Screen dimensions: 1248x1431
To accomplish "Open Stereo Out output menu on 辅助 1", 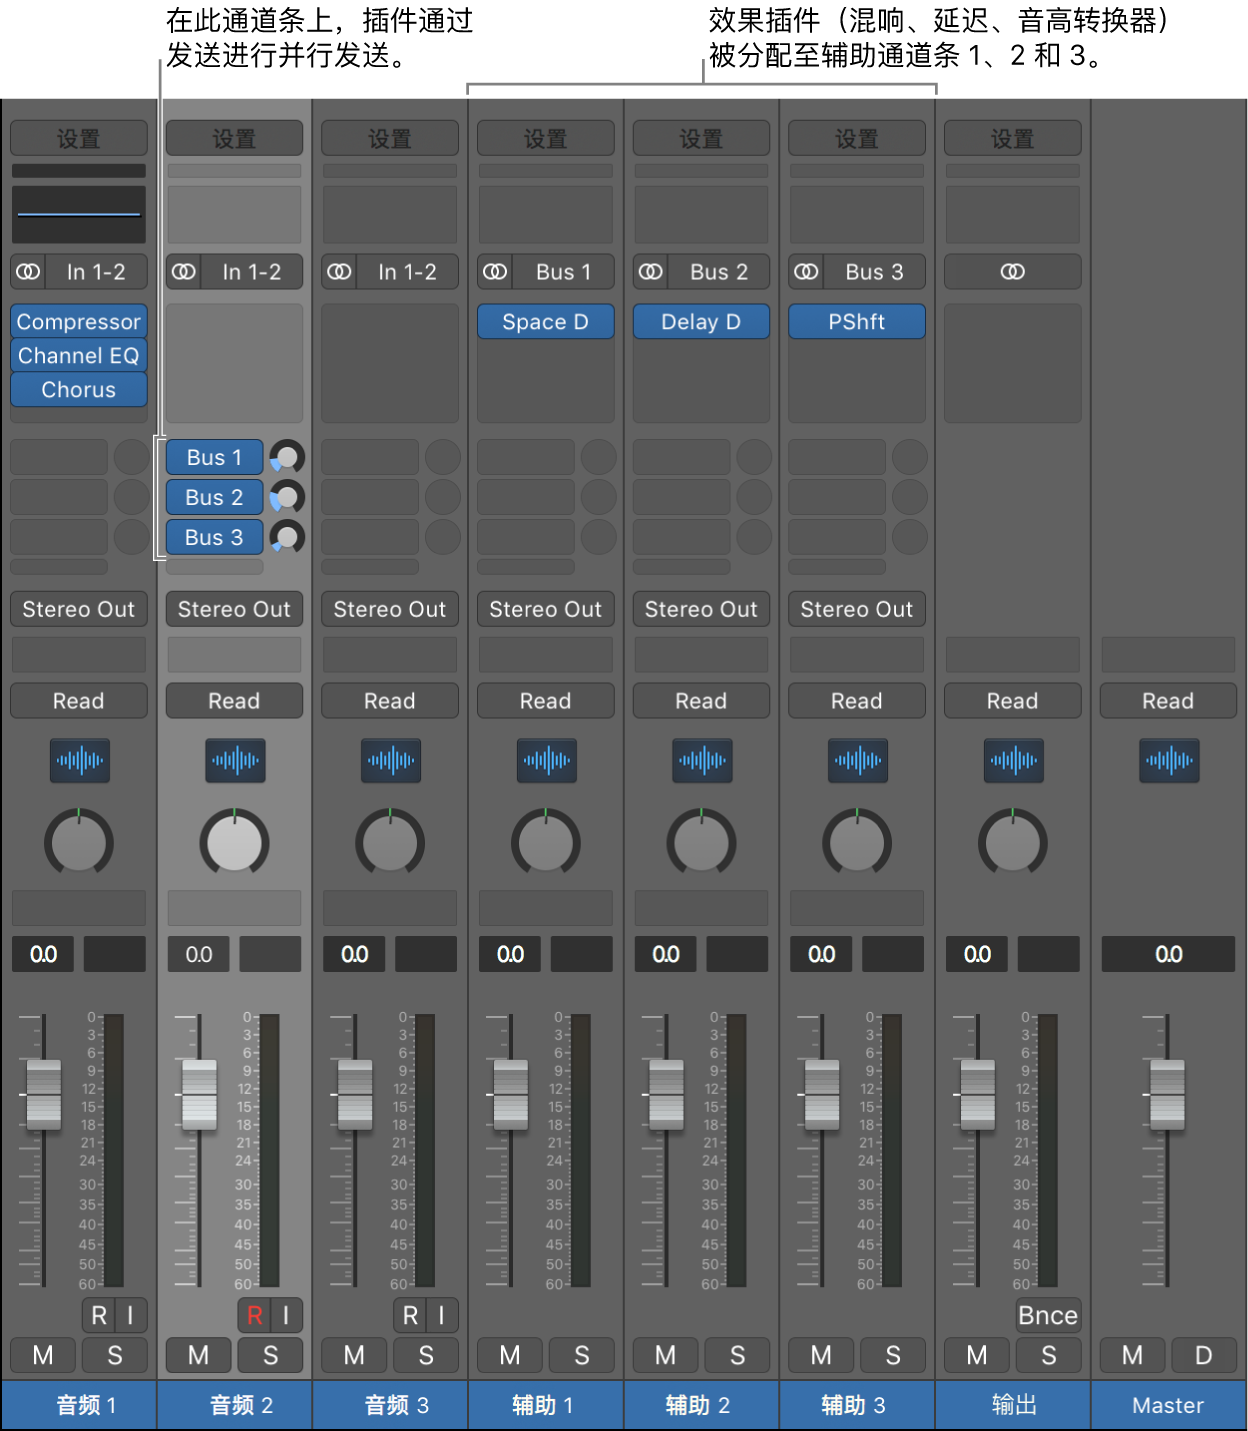I will pos(545,609).
